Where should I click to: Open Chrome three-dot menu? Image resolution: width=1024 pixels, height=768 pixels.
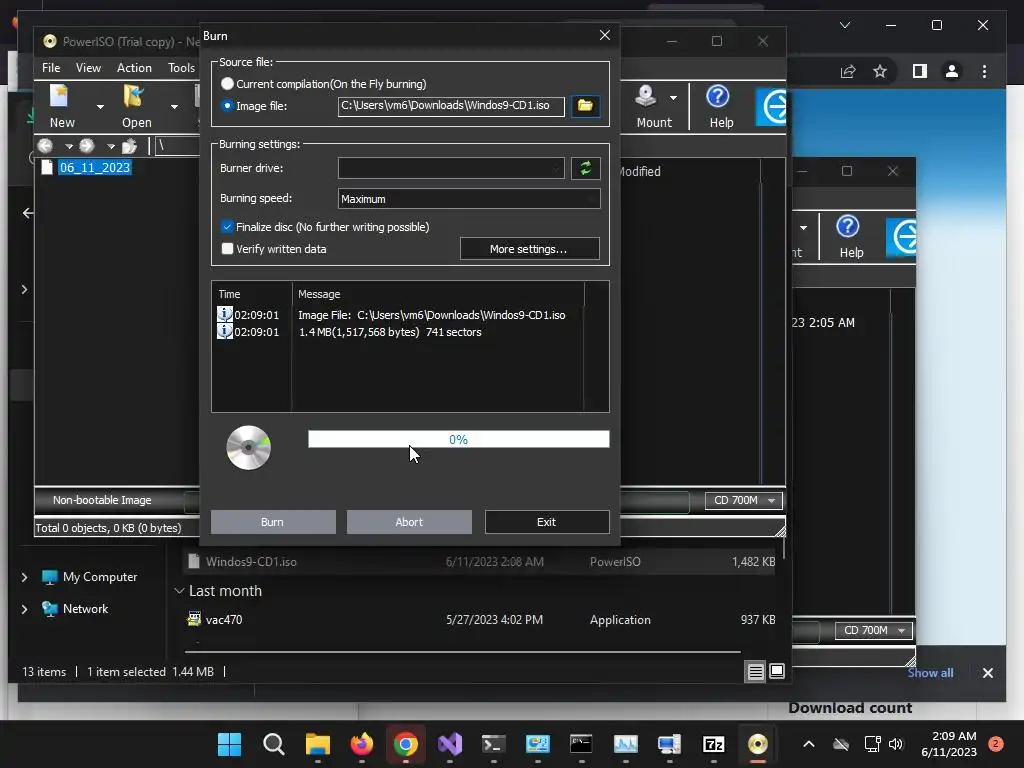pyautogui.click(x=984, y=71)
